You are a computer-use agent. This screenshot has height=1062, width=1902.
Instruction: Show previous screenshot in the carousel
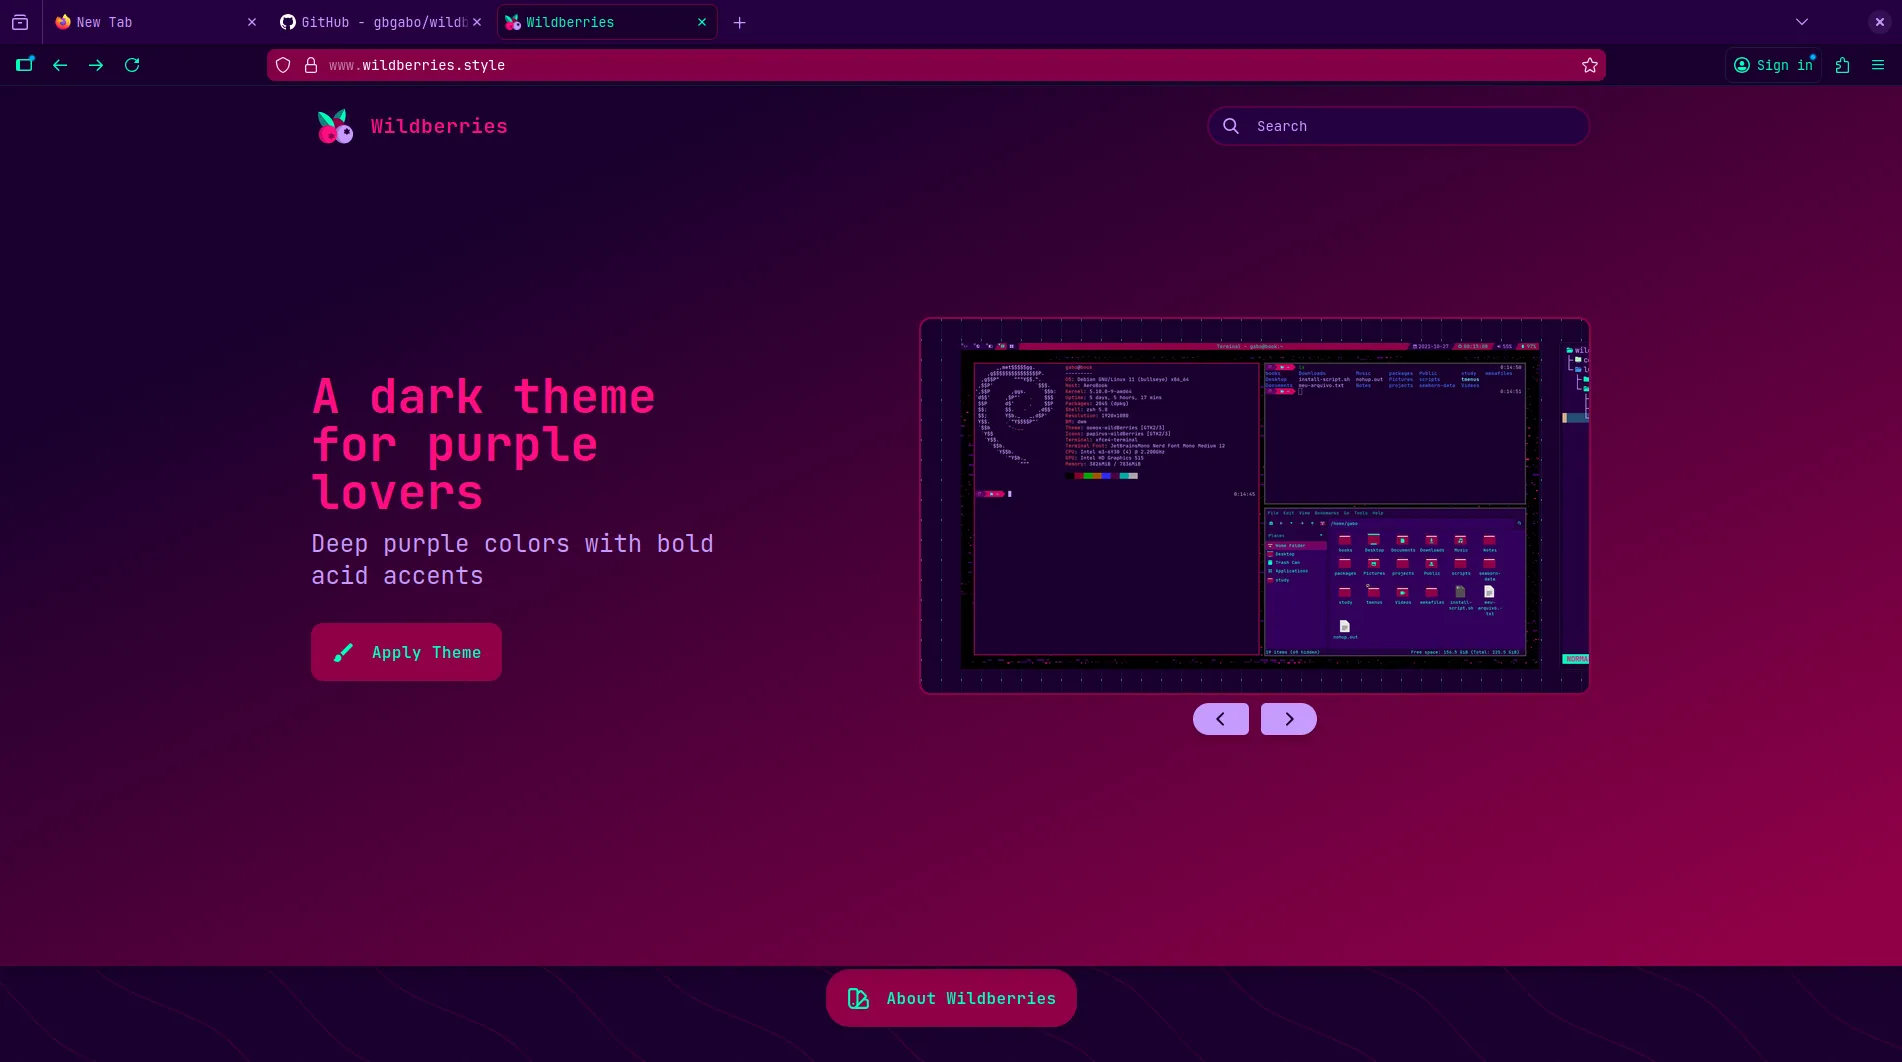[1220, 719]
